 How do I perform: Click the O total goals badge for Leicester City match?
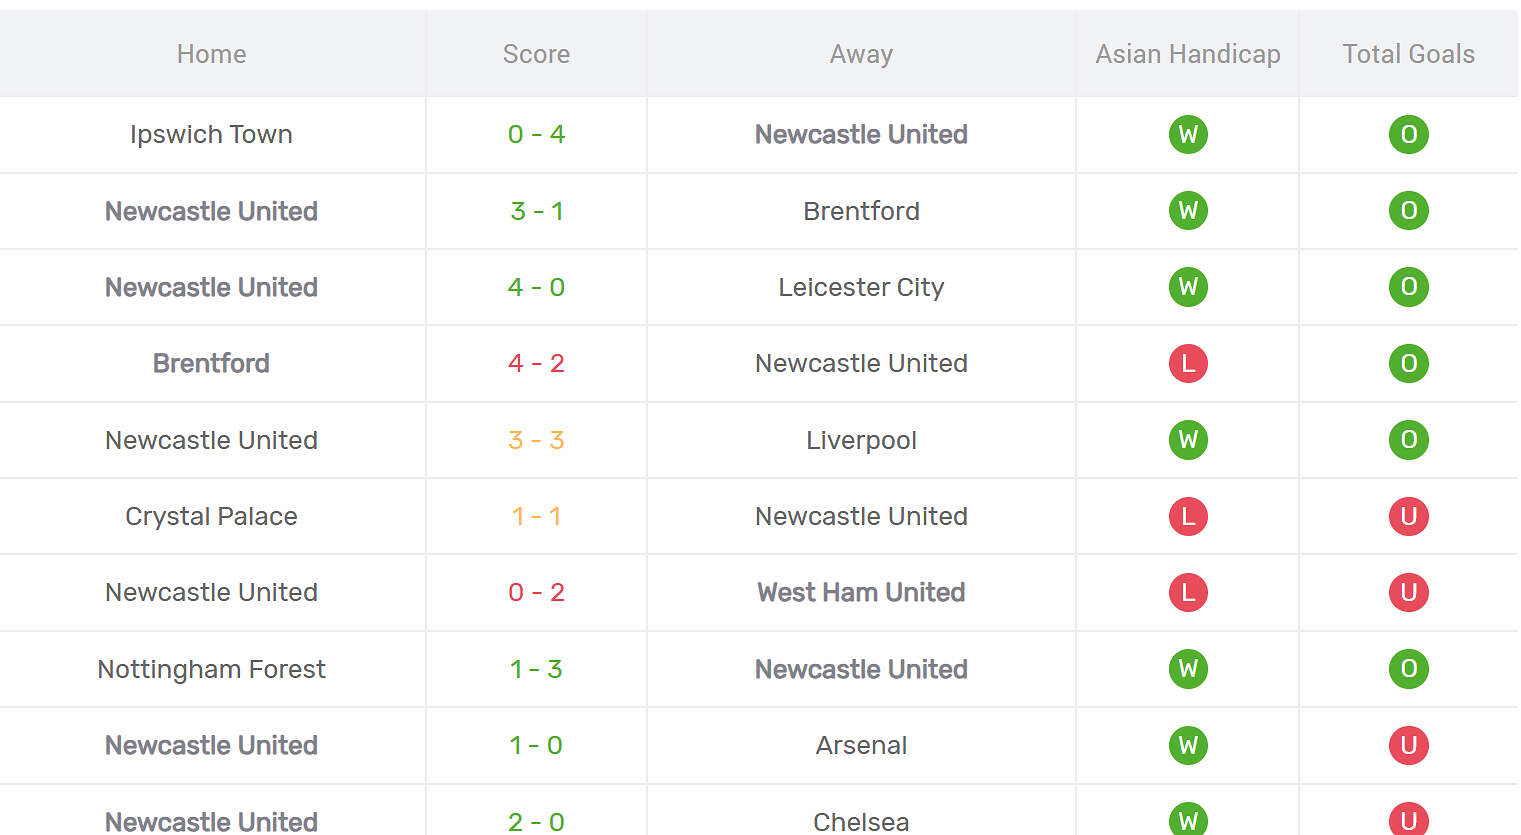[1408, 287]
